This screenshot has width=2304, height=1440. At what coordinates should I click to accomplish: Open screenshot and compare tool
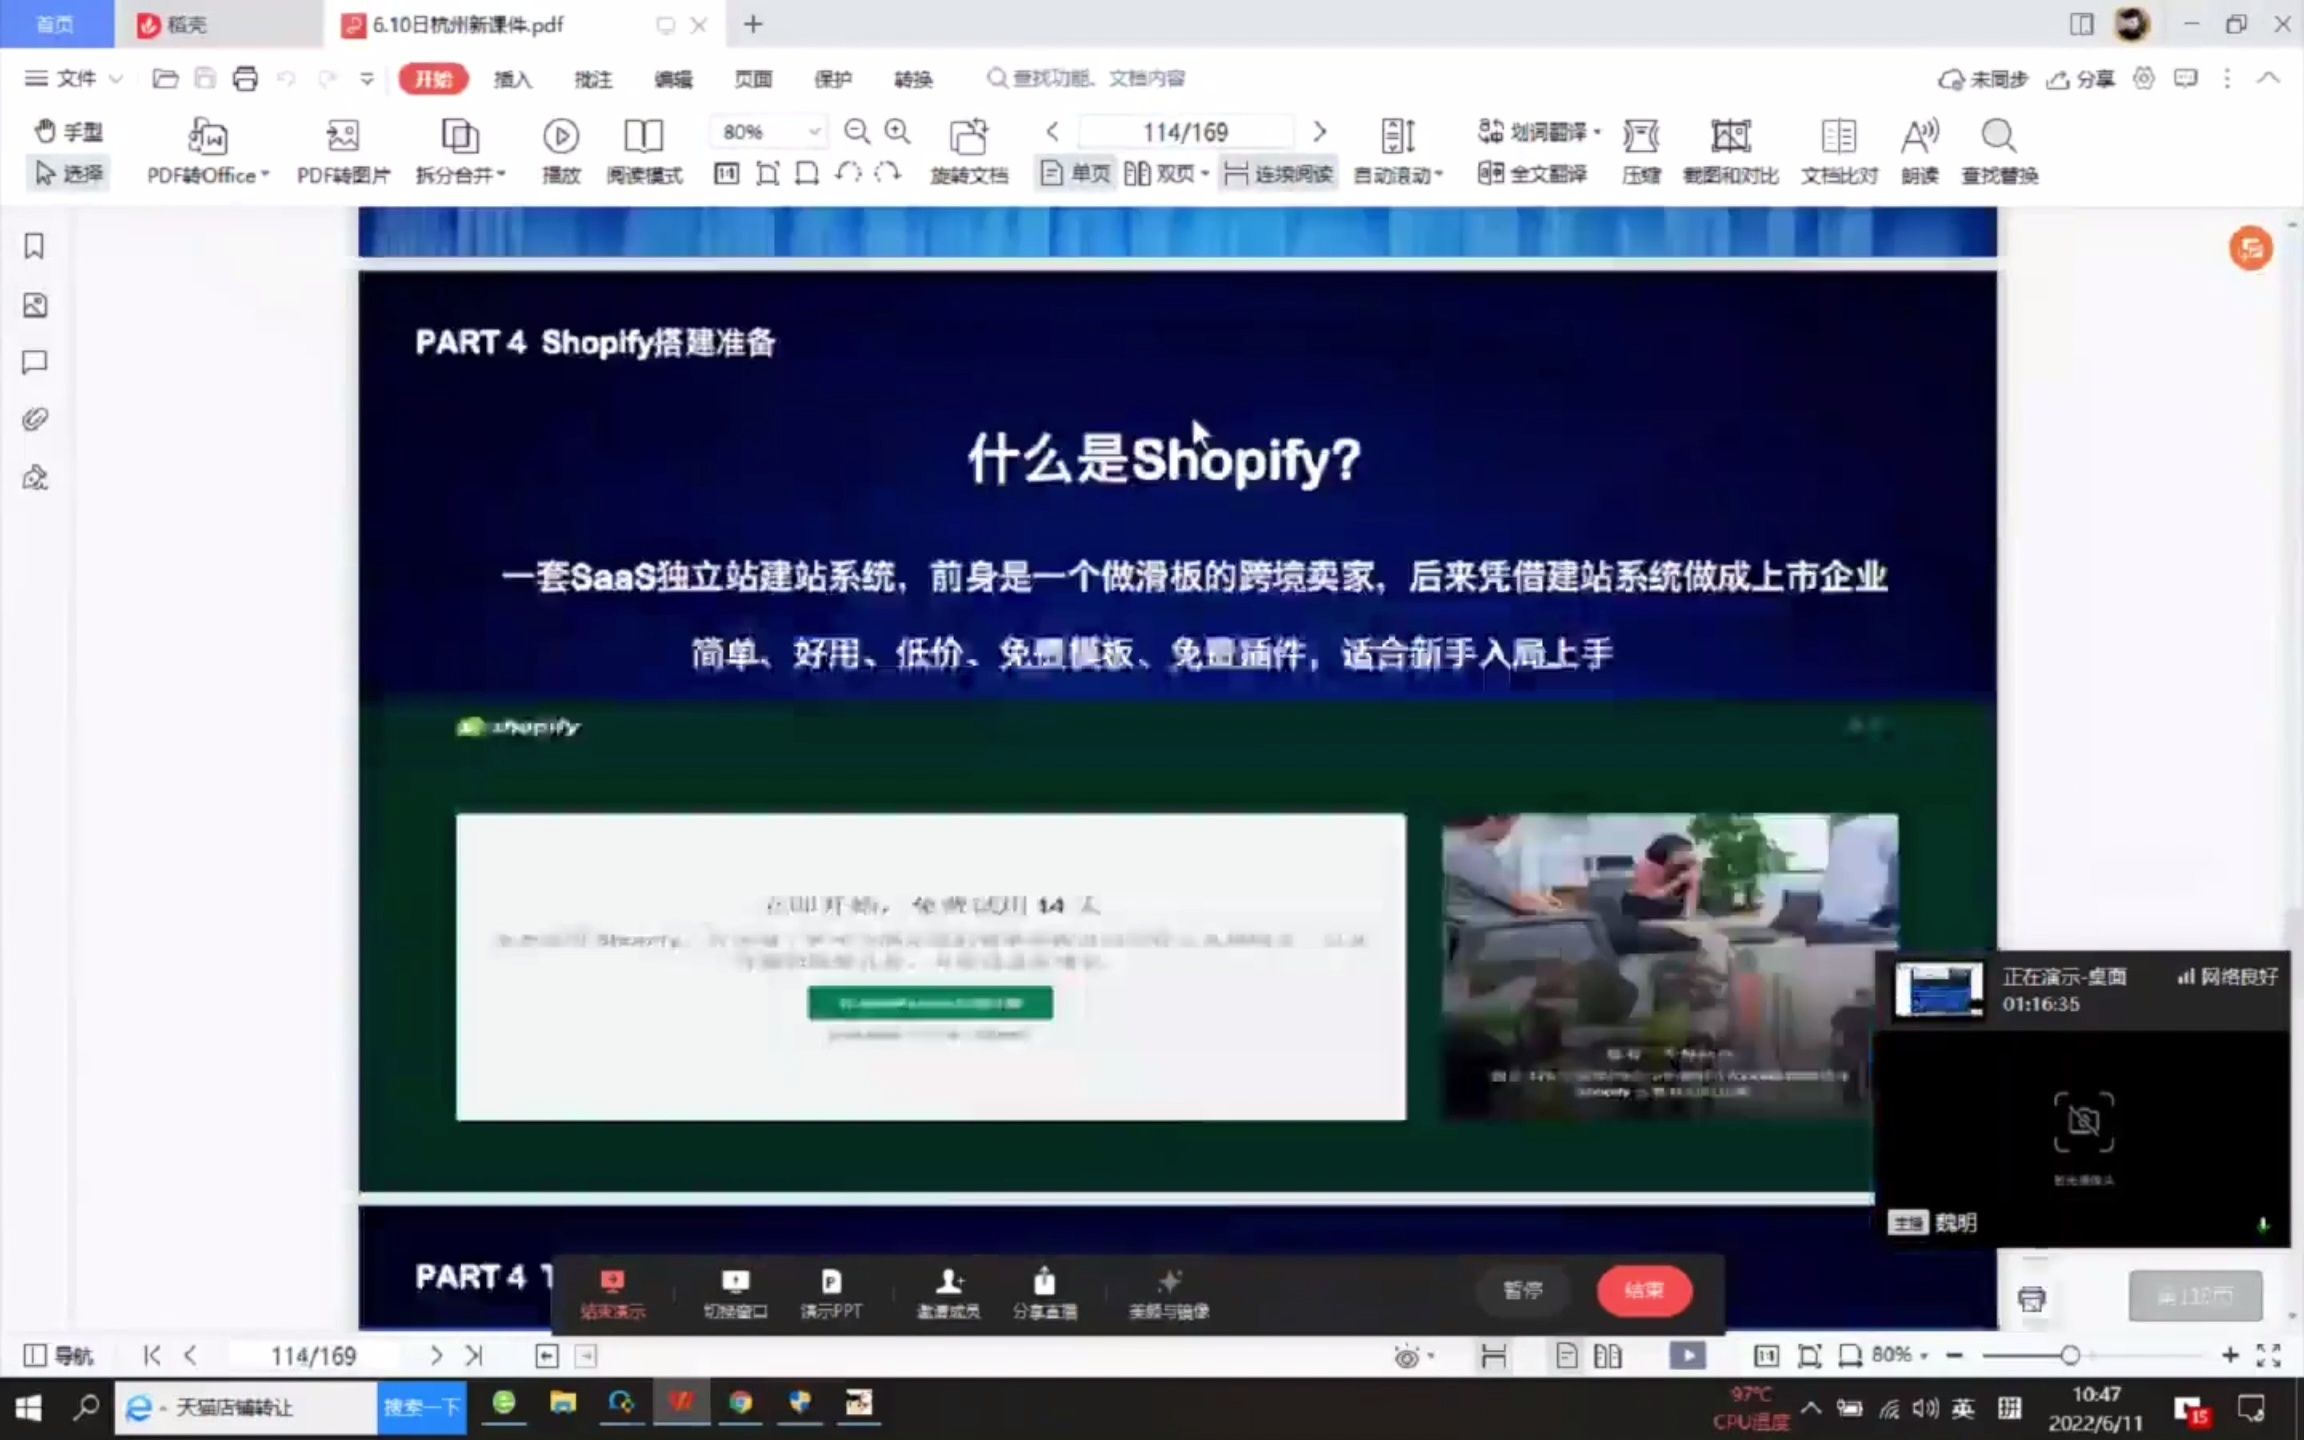click(1731, 151)
